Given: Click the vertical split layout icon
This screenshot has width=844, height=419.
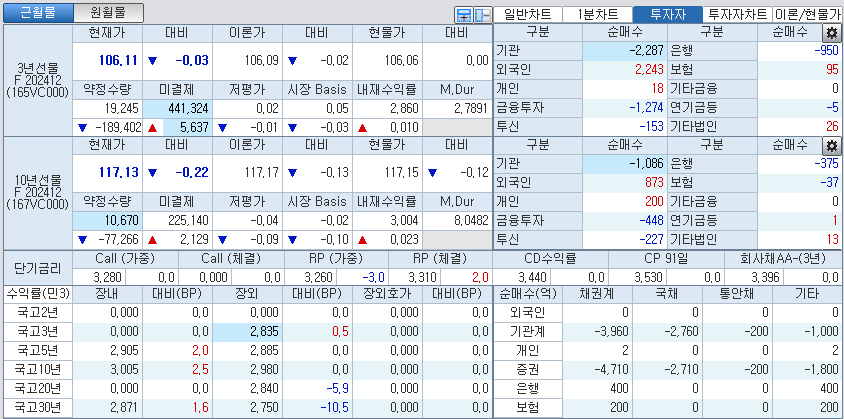Looking at the screenshot, I should click(x=482, y=15).
